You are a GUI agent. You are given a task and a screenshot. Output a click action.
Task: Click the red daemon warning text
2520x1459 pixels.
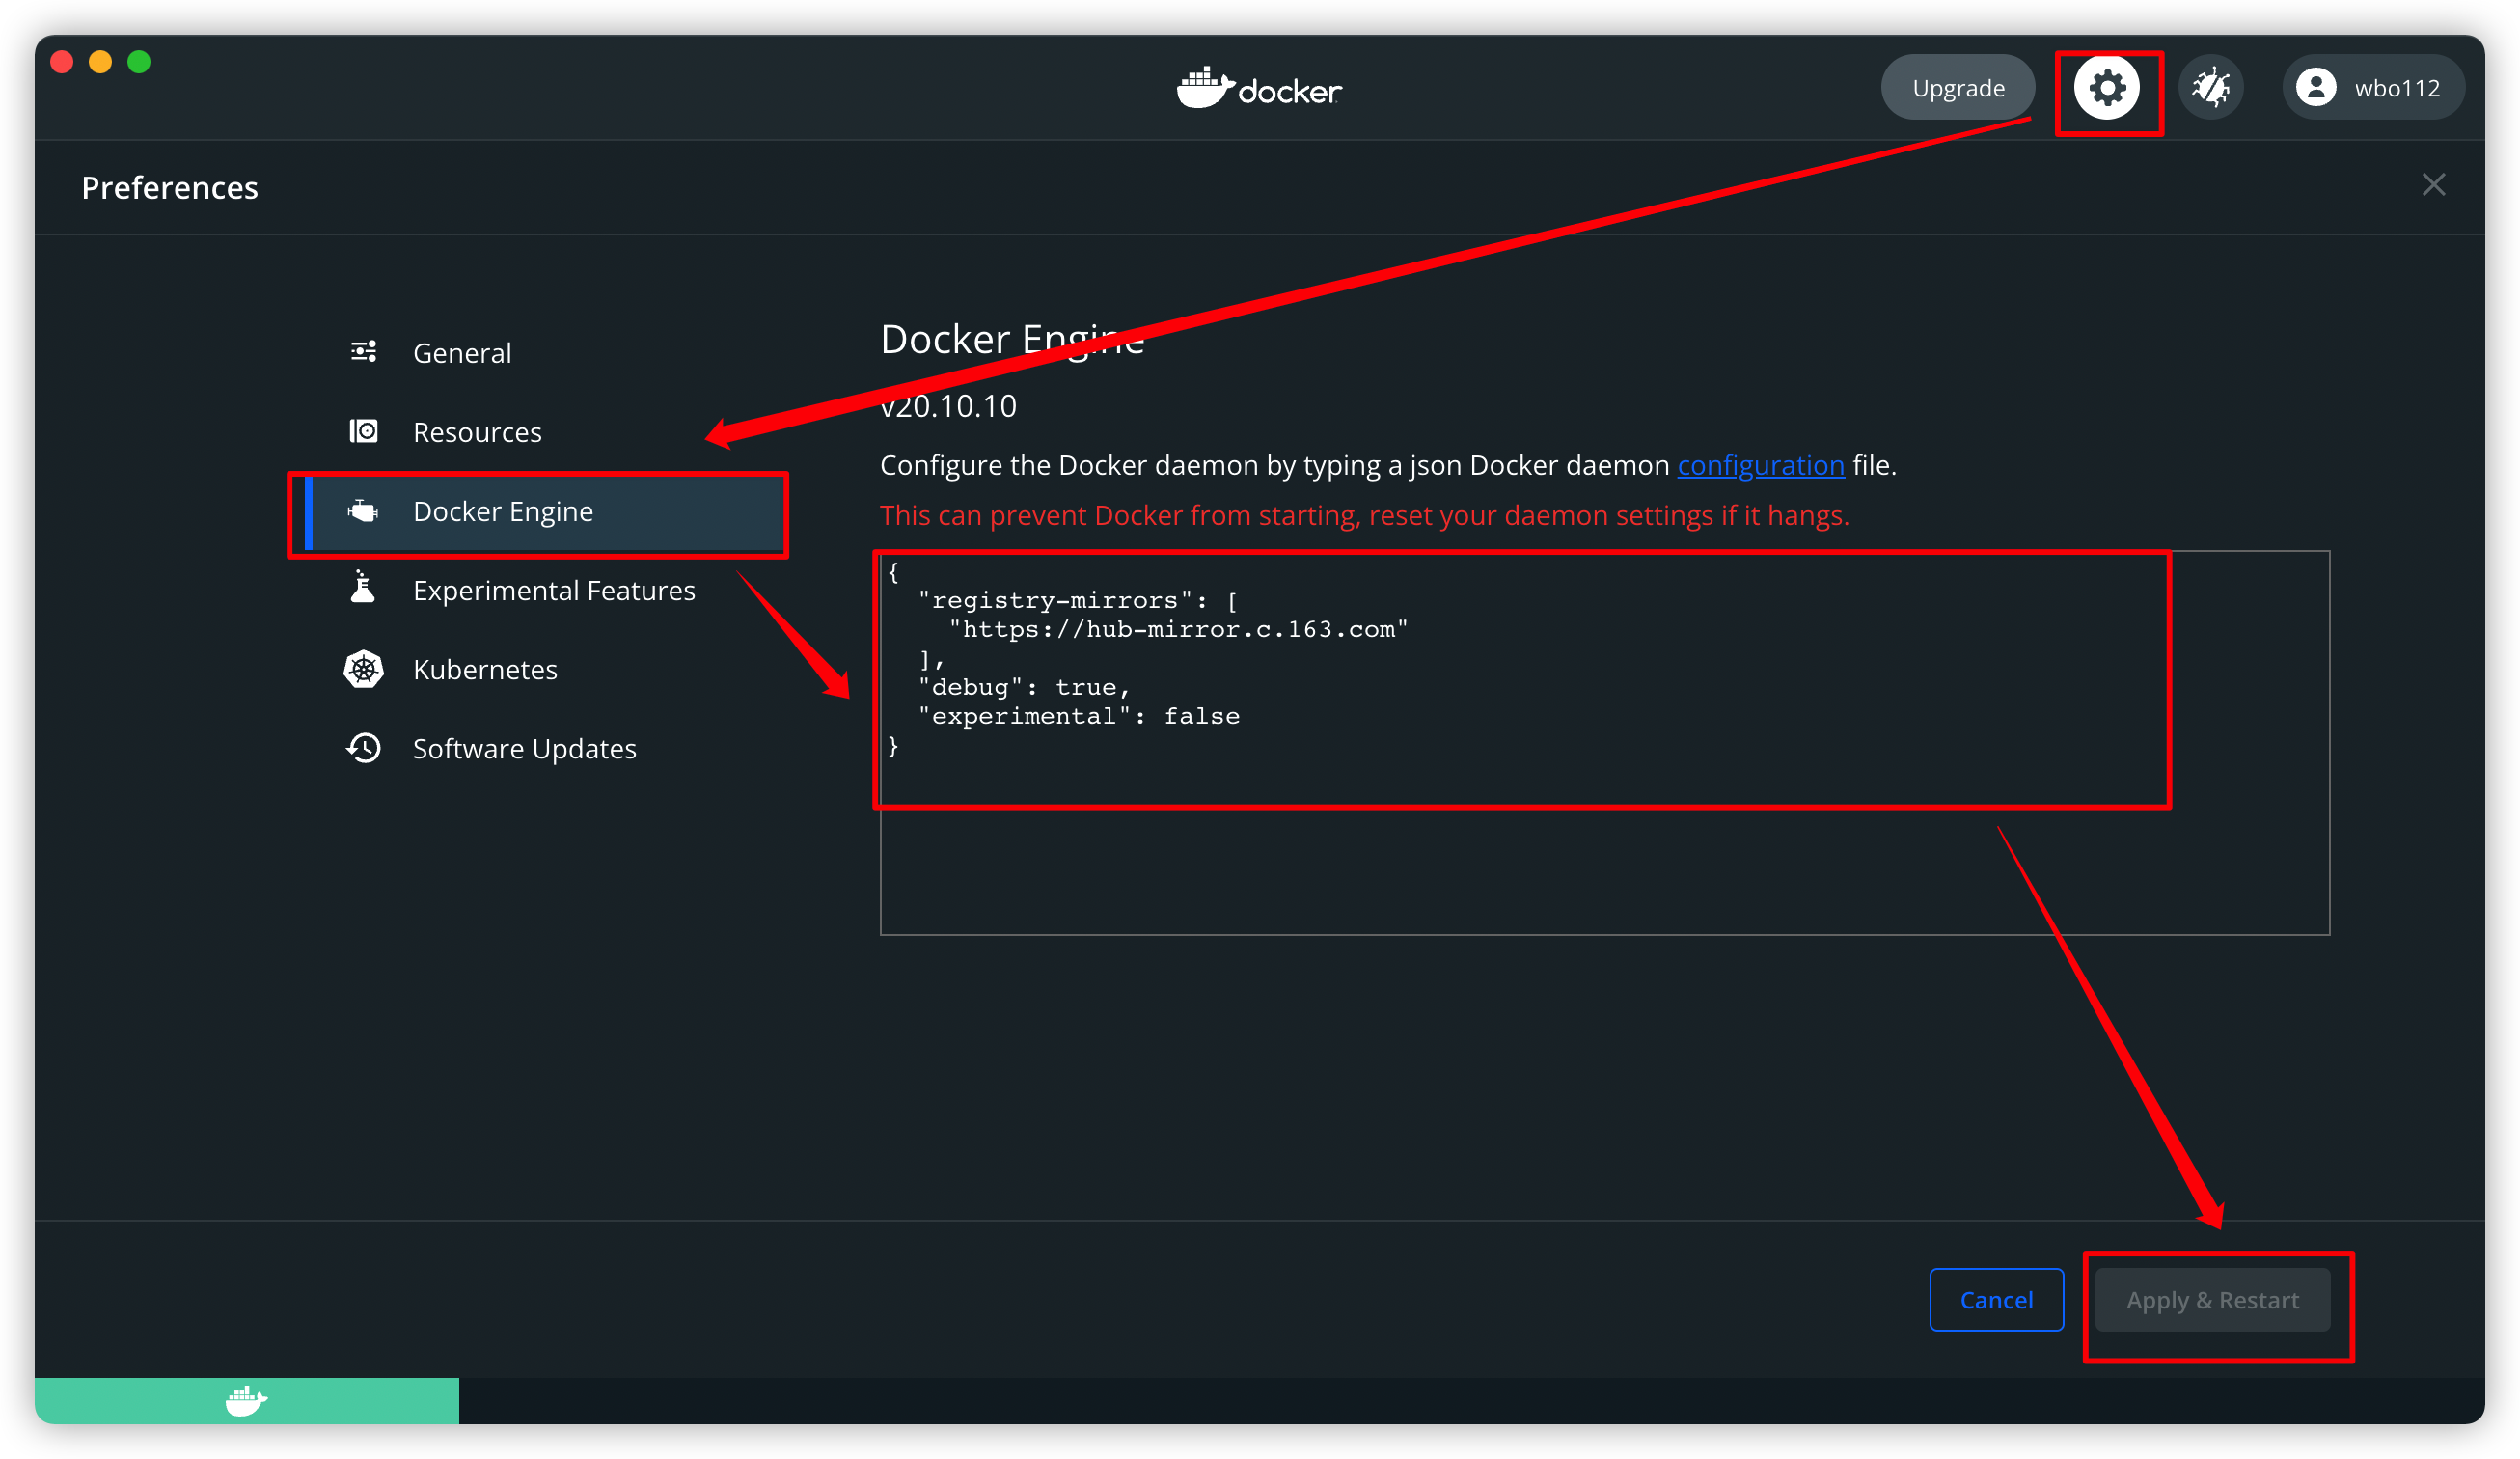1364,515
